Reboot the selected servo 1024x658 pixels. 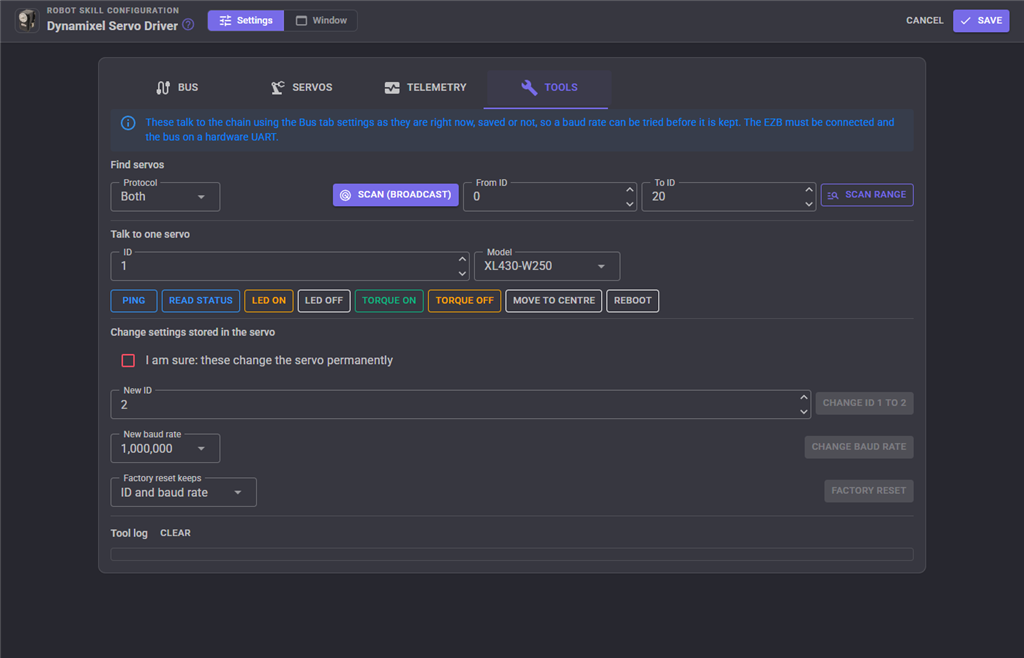click(x=632, y=301)
